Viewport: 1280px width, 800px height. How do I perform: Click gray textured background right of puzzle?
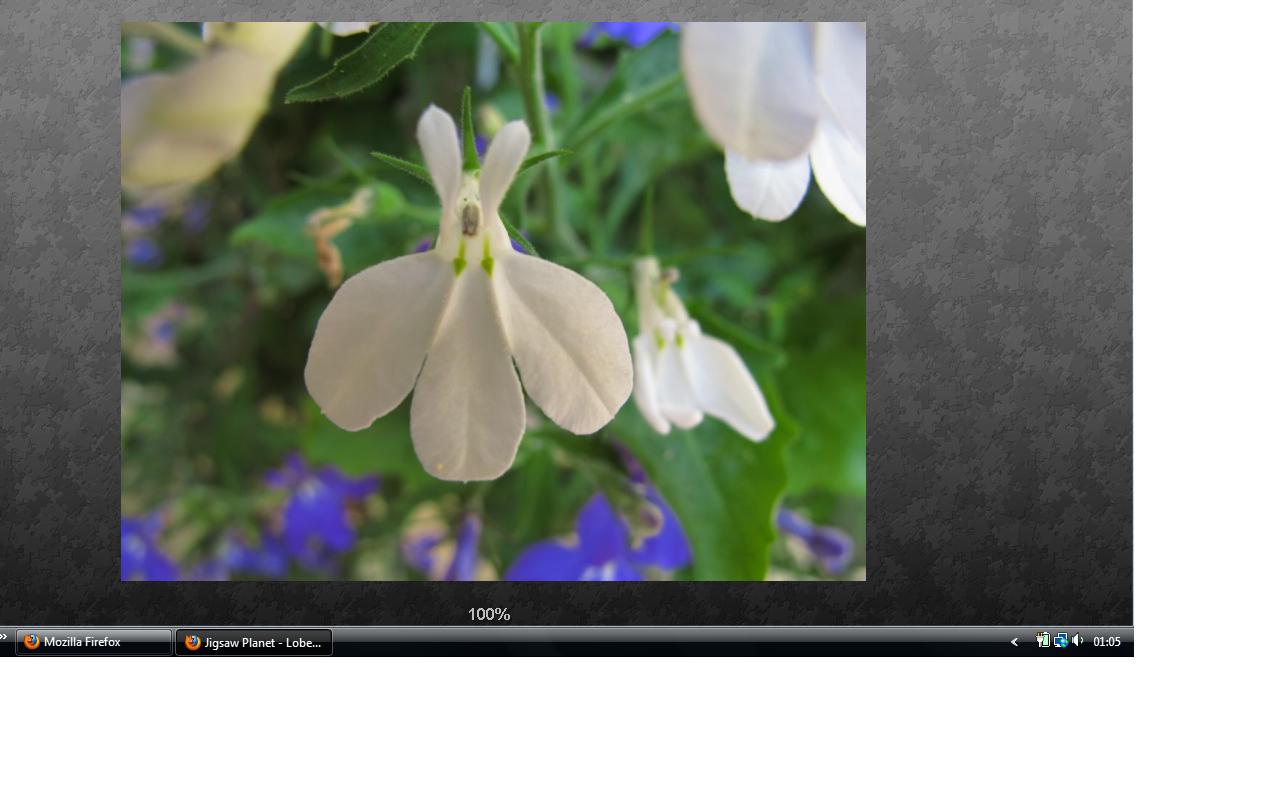[1000, 300]
